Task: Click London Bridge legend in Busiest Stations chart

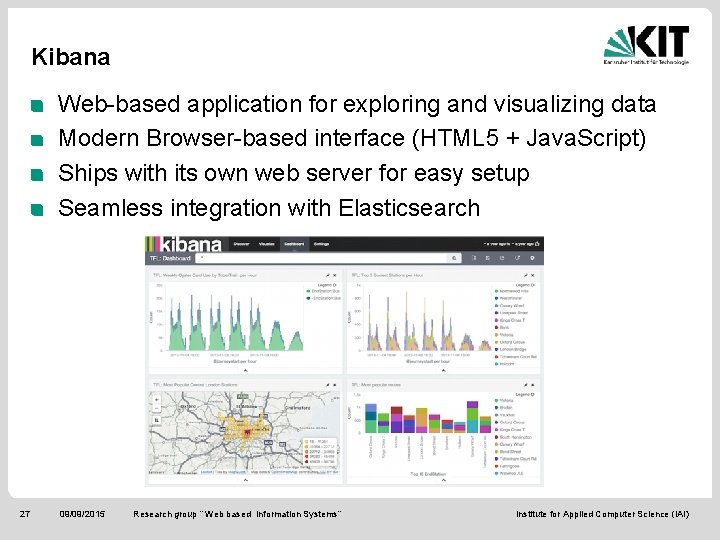Action: [x=511, y=349]
